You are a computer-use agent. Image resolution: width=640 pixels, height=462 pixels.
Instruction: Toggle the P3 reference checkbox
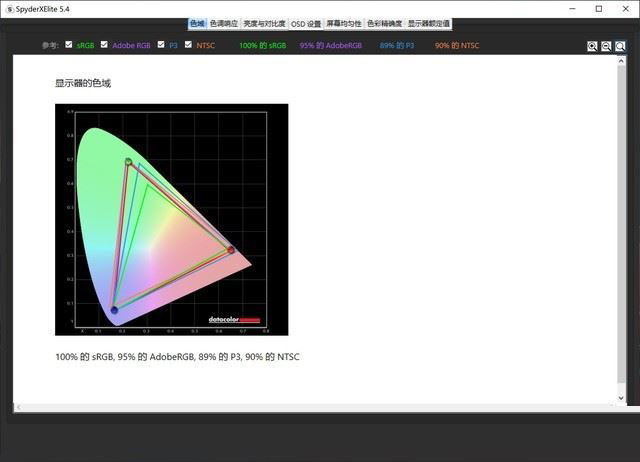[161, 44]
